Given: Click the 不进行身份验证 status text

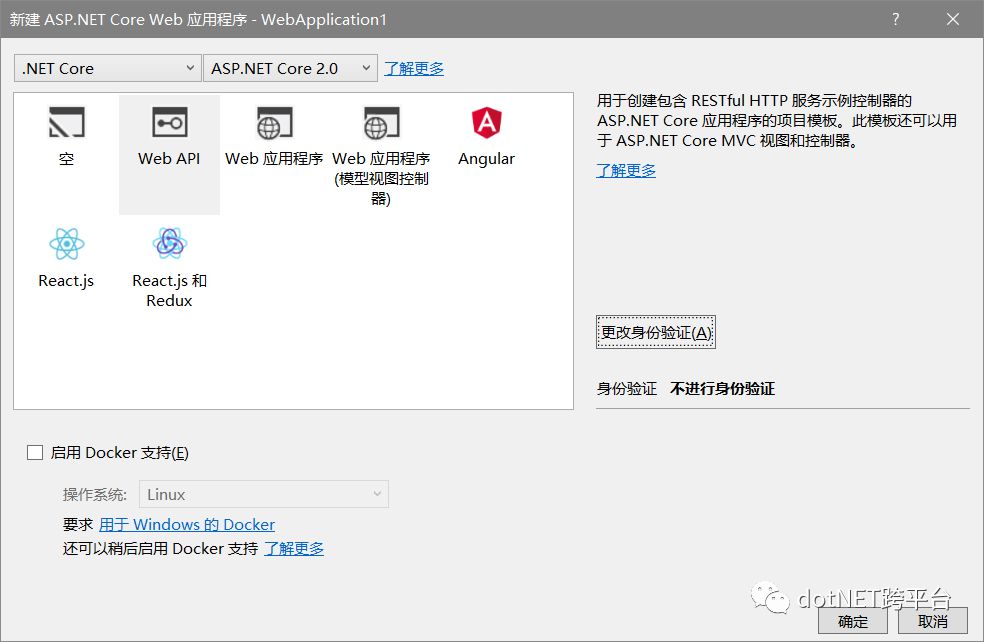Looking at the screenshot, I should click(x=722, y=388).
